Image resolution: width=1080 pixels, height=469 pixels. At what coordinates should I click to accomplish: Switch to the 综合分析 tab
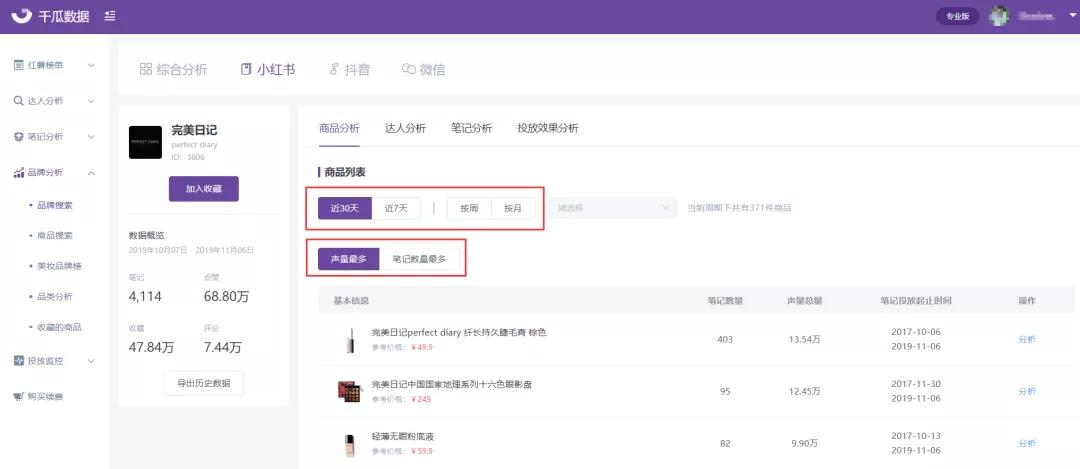[174, 69]
